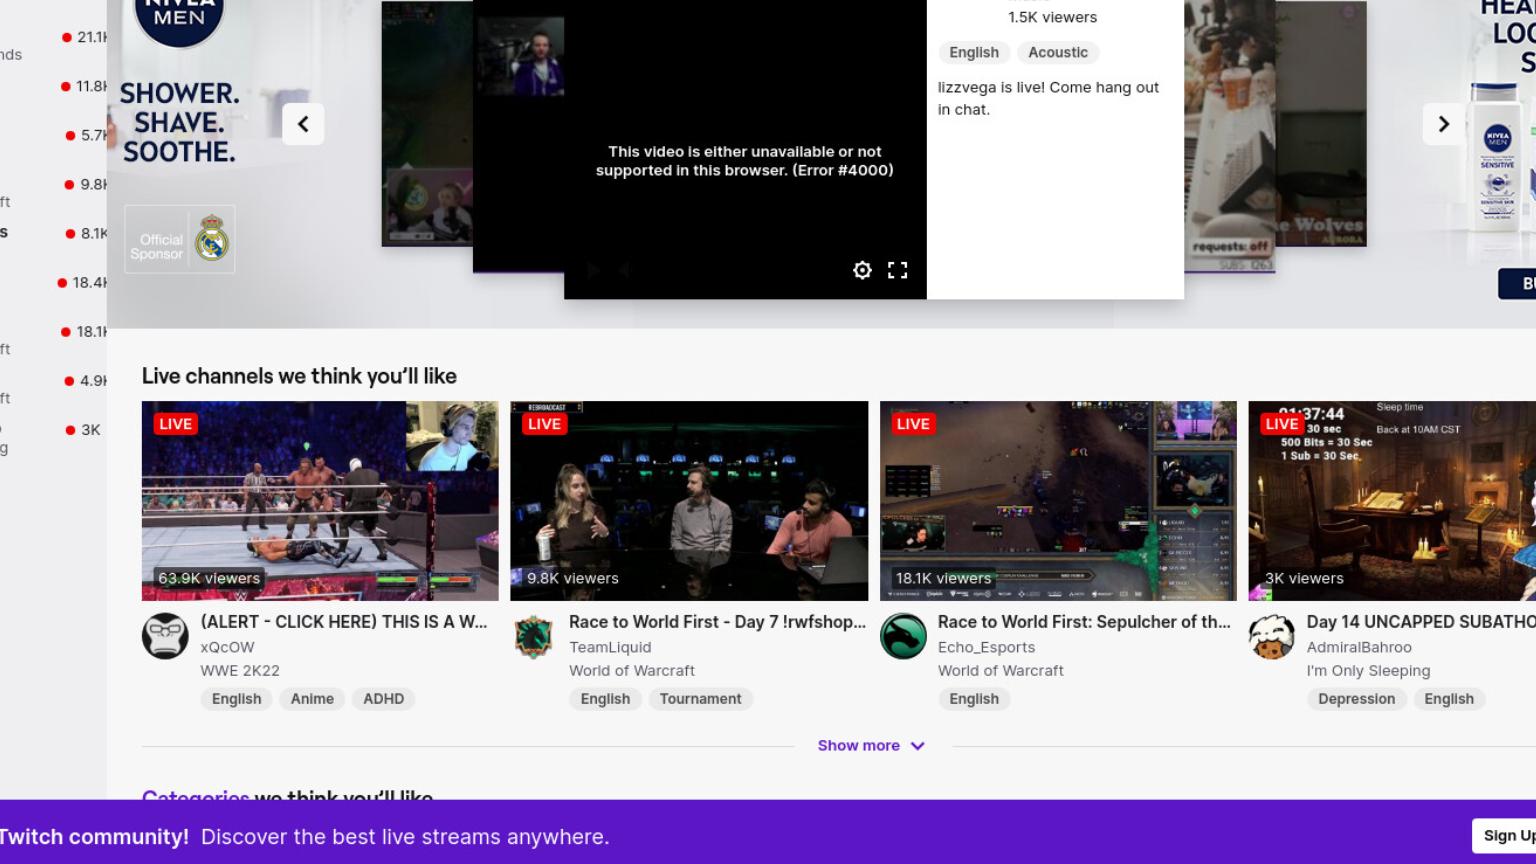Select the English tag under xQcOW
Image resolution: width=1536 pixels, height=864 pixels.
236,699
